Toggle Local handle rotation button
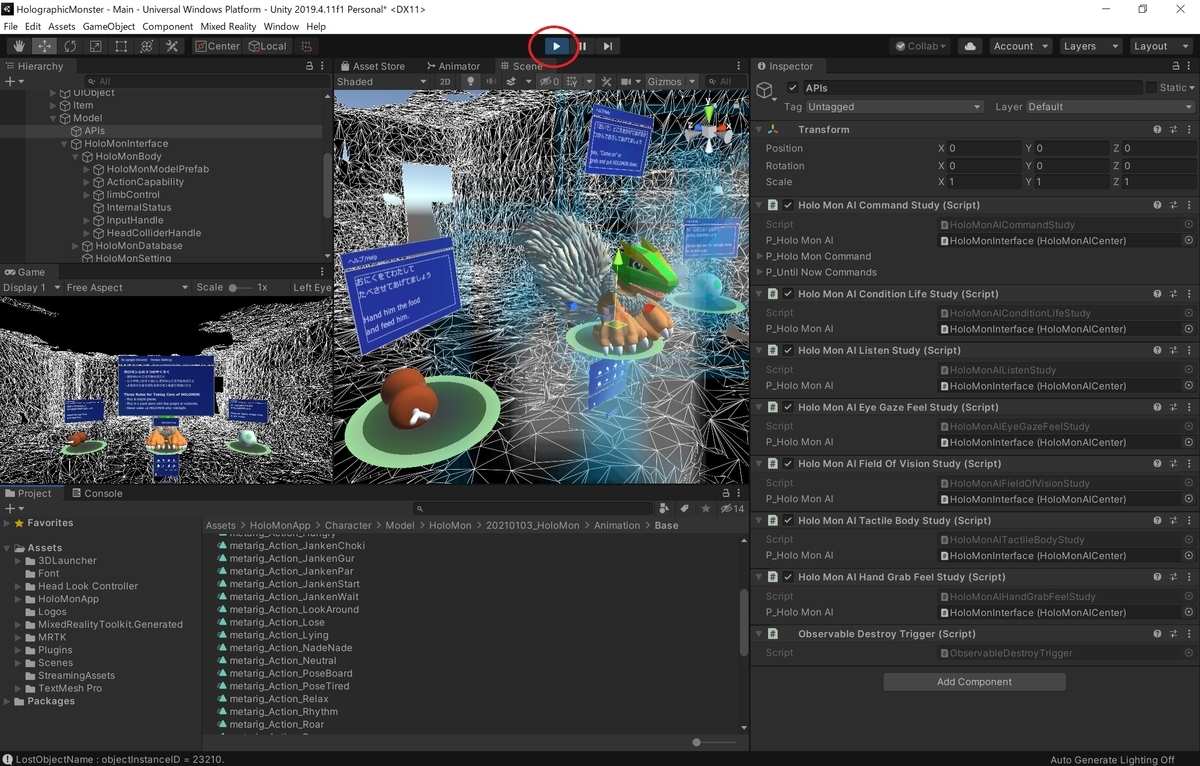The width and height of the screenshot is (1200, 766). tap(267, 46)
